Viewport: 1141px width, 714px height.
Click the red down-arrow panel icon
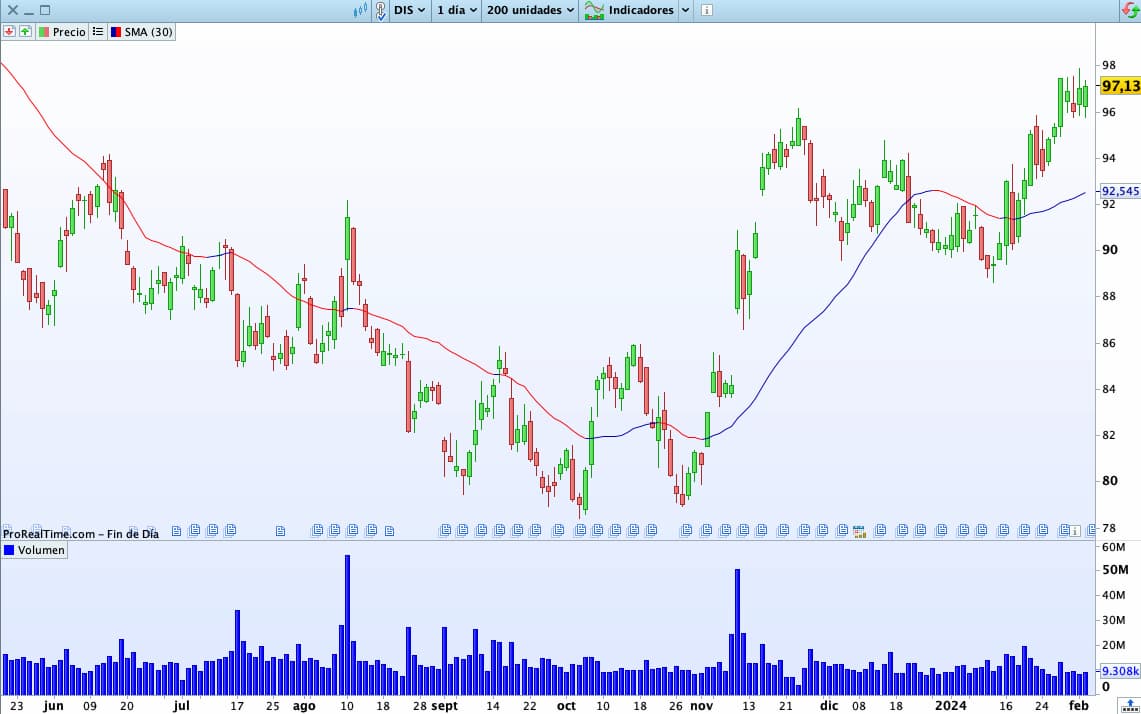tap(9, 32)
